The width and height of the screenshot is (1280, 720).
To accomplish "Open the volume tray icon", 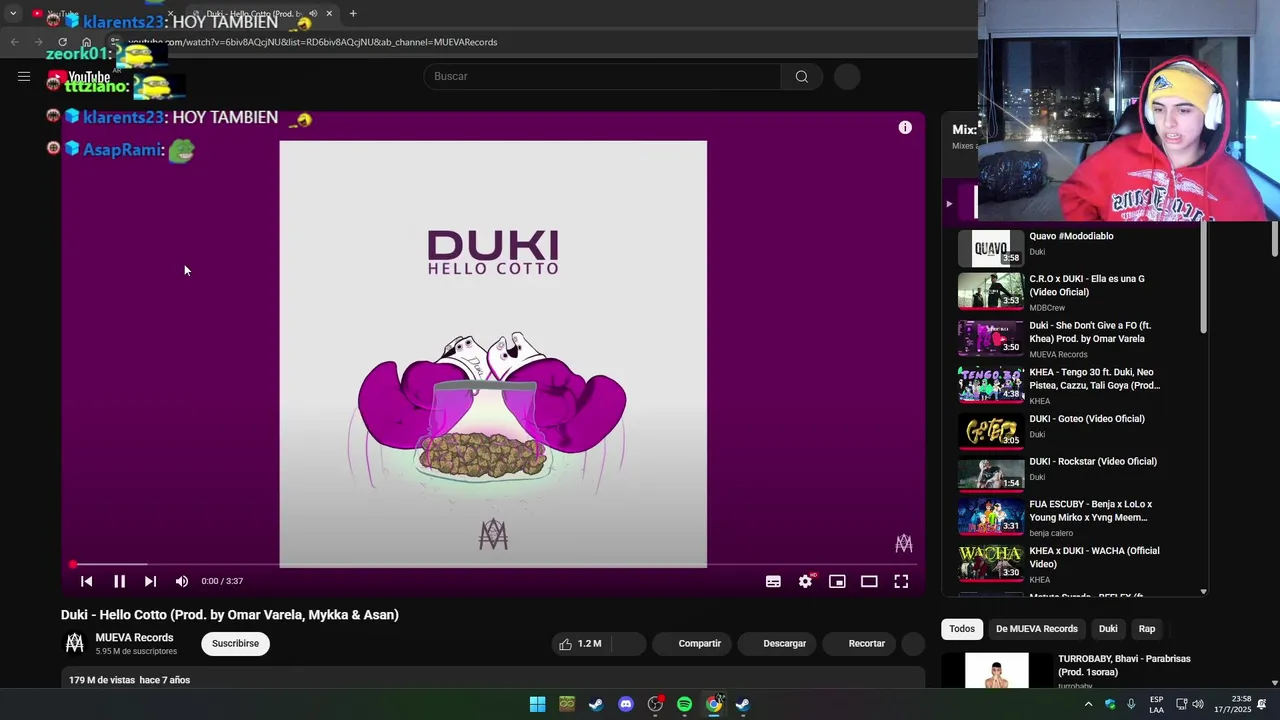I will point(1198,704).
